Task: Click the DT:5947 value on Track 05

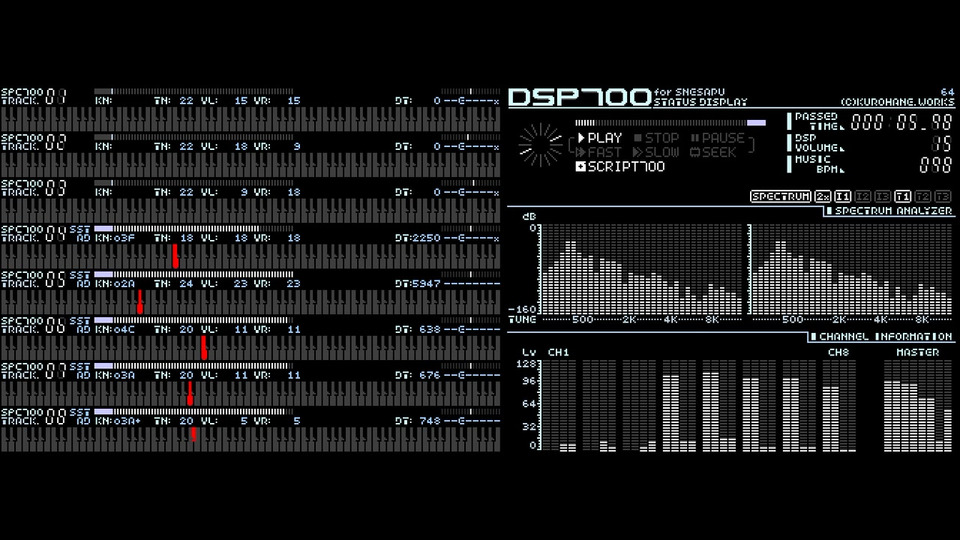Action: click(x=418, y=284)
